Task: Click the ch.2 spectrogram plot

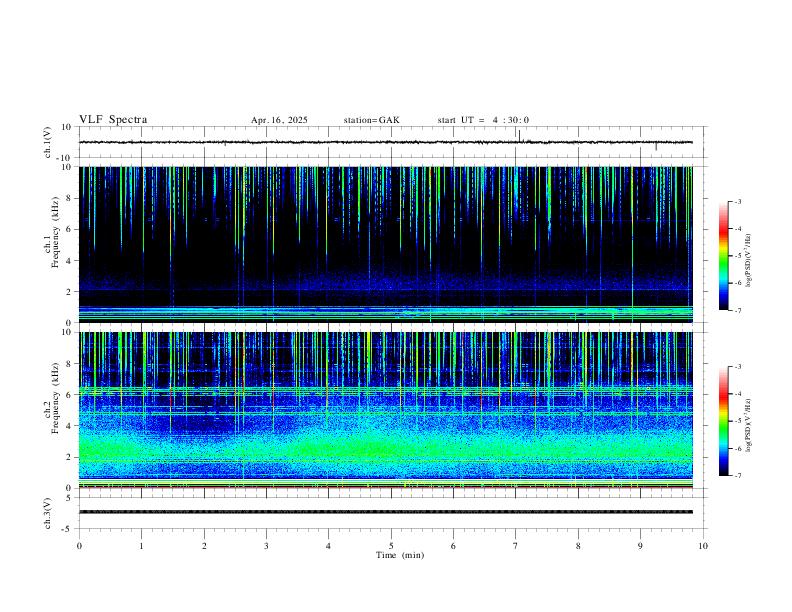Action: click(386, 410)
